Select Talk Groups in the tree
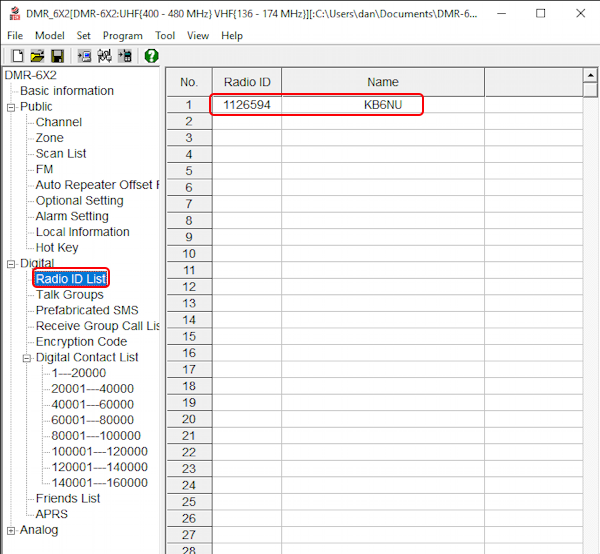The height and width of the screenshot is (554, 600). 69,295
